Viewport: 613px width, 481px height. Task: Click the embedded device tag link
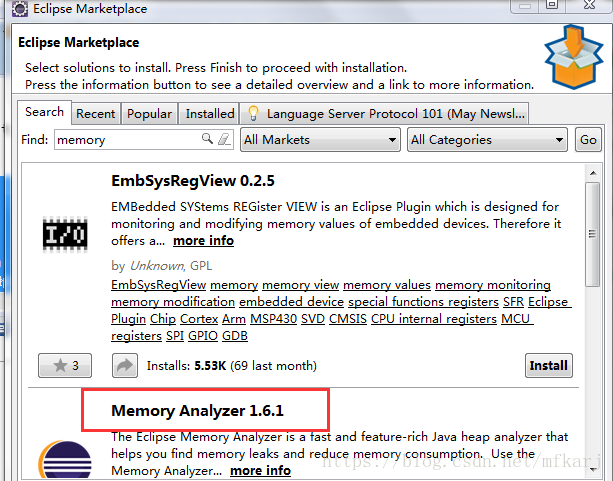pos(291,302)
